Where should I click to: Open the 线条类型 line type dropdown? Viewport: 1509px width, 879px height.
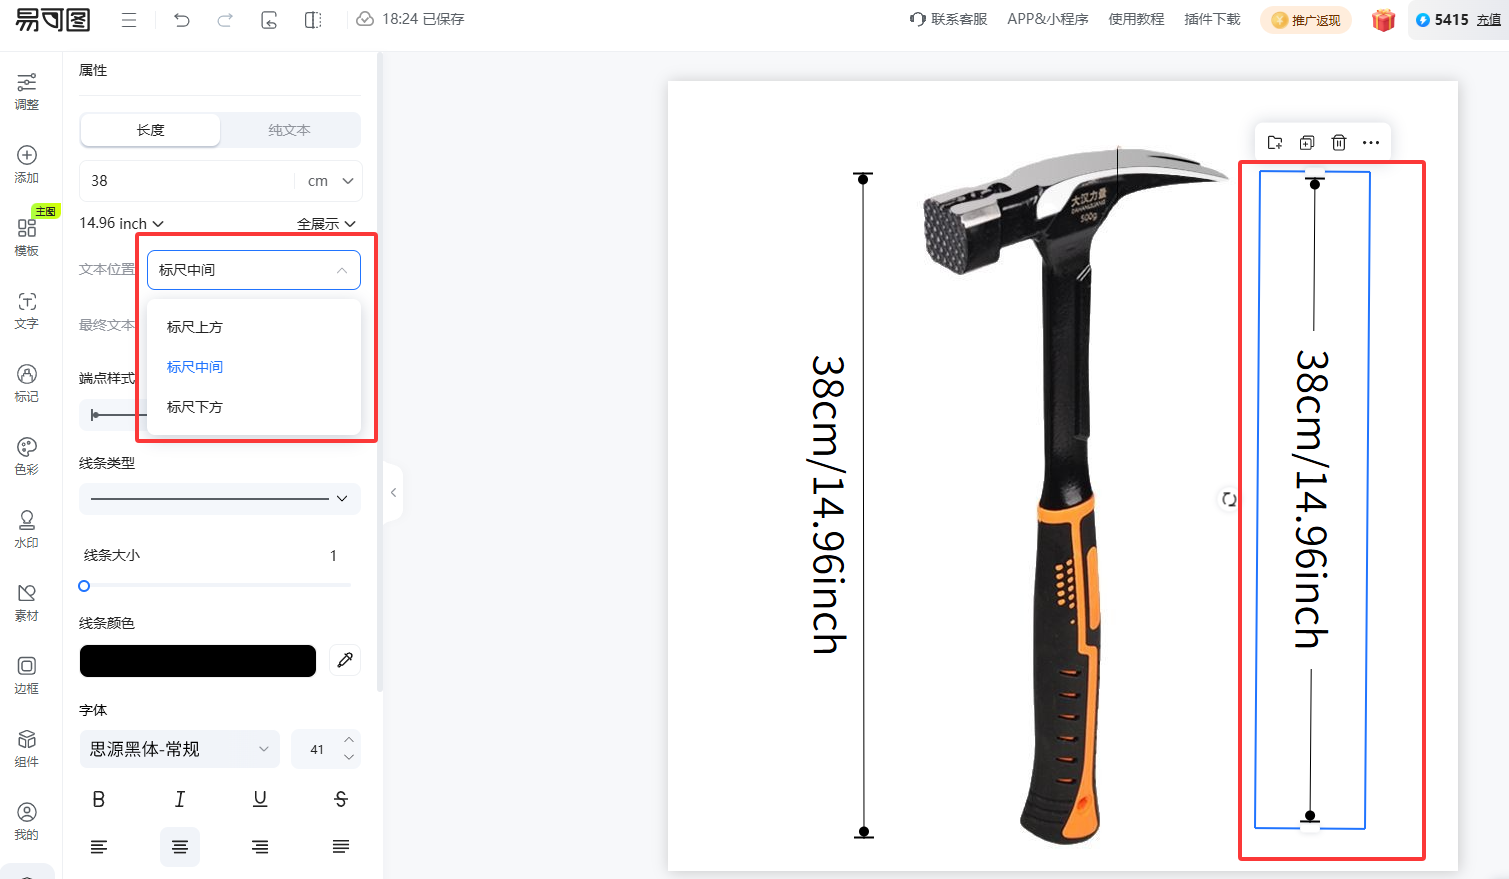(219, 498)
